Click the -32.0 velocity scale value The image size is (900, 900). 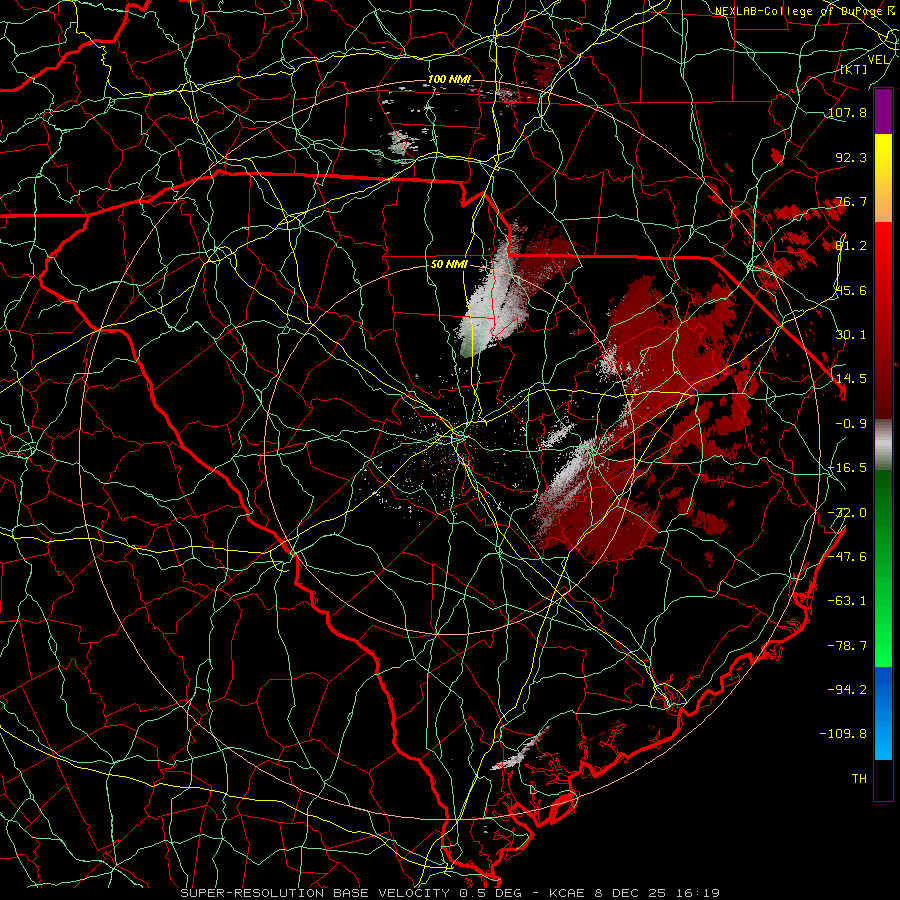point(847,513)
